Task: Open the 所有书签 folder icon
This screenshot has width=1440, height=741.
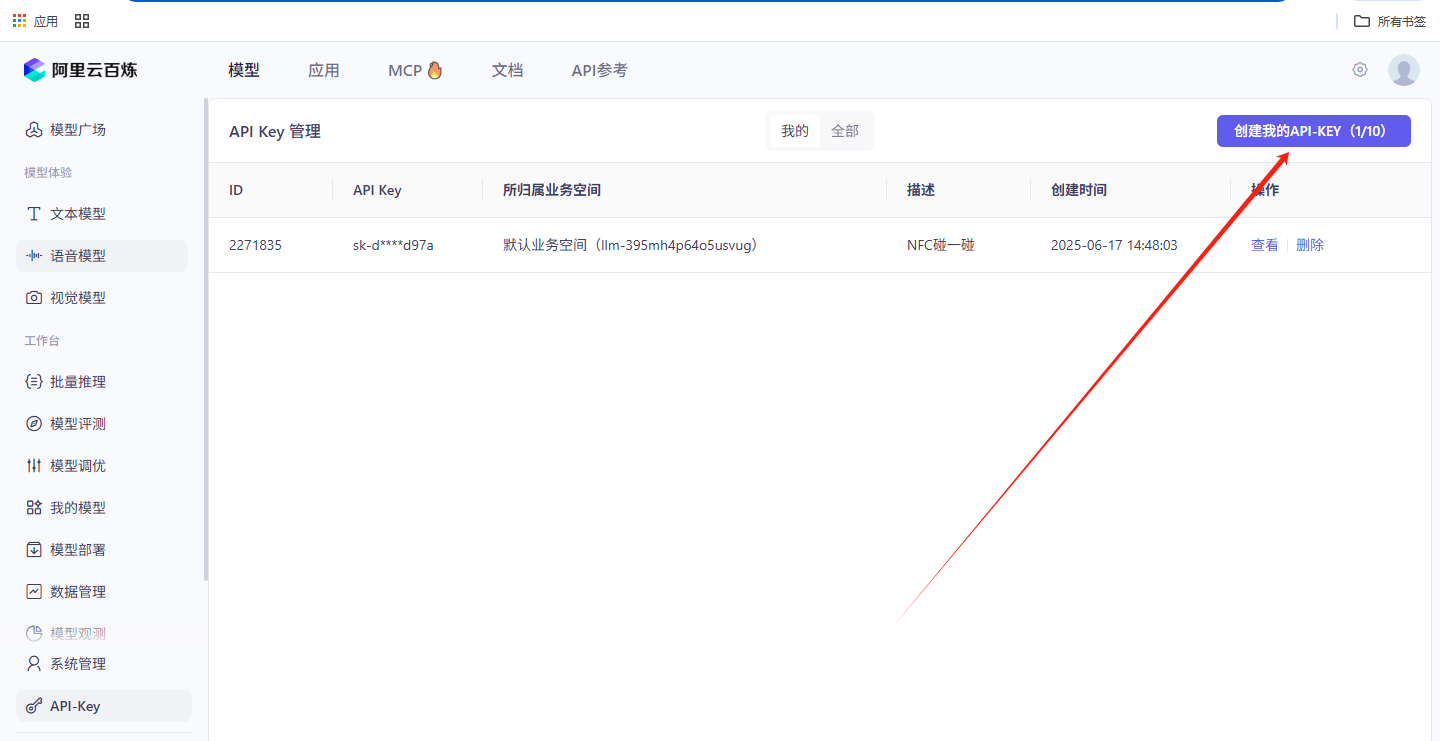Action: [1362, 21]
